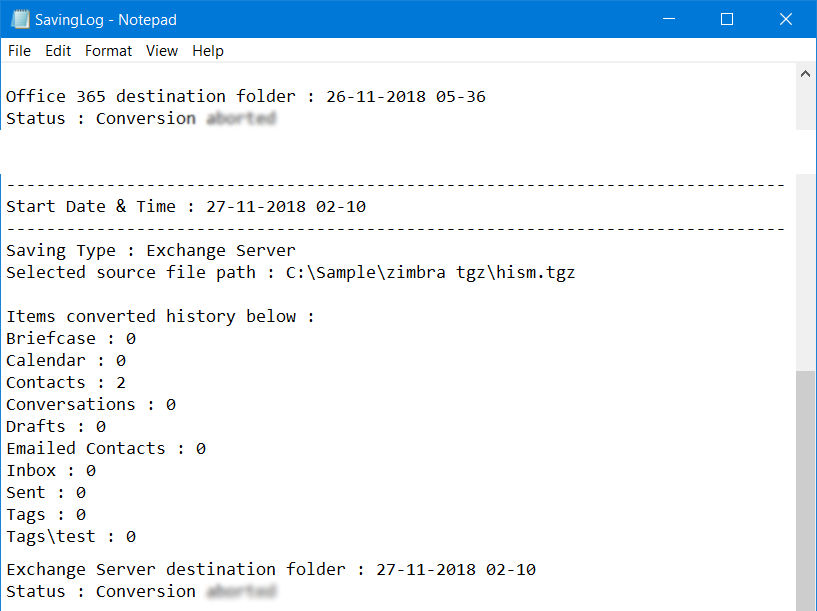Click the 'Contacts : 2' line

point(66,382)
